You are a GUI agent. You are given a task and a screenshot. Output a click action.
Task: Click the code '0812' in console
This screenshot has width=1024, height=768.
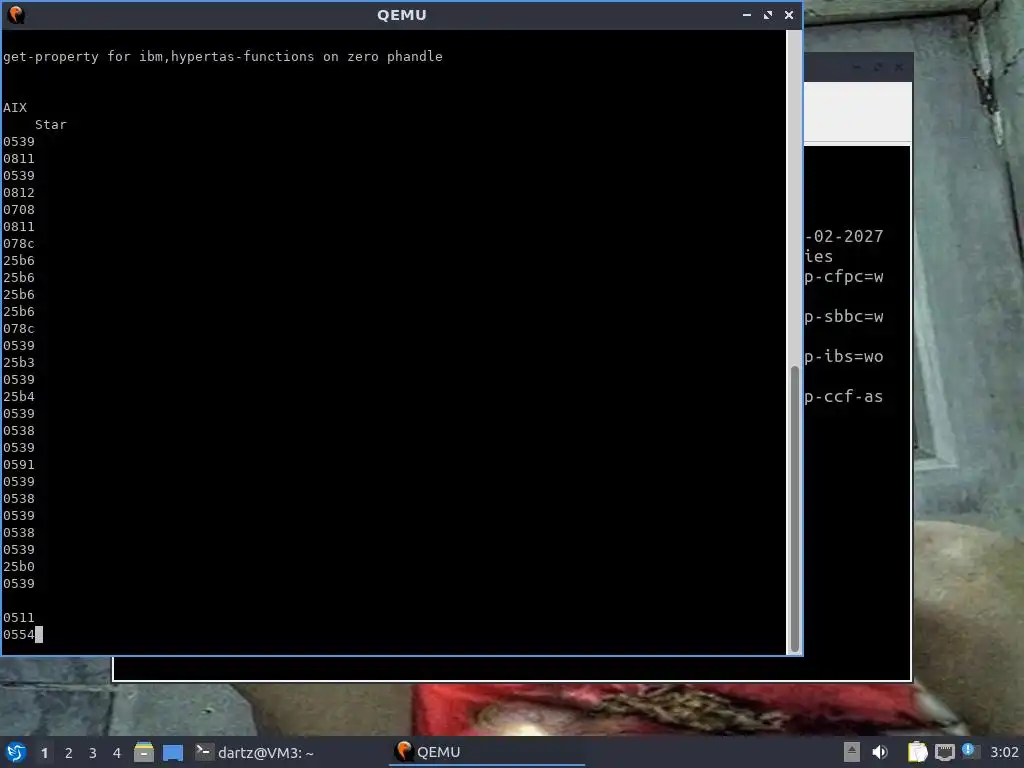tap(19, 193)
